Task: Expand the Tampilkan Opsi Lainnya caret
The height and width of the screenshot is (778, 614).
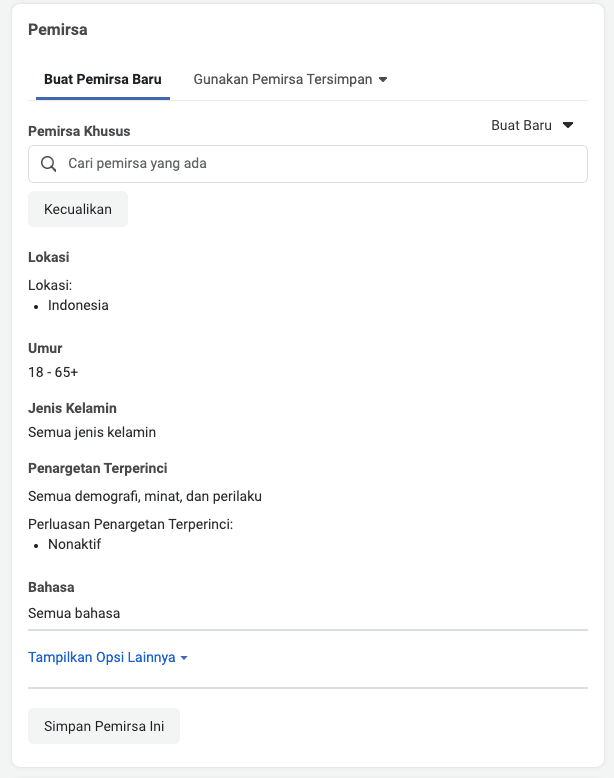Action: 184,658
